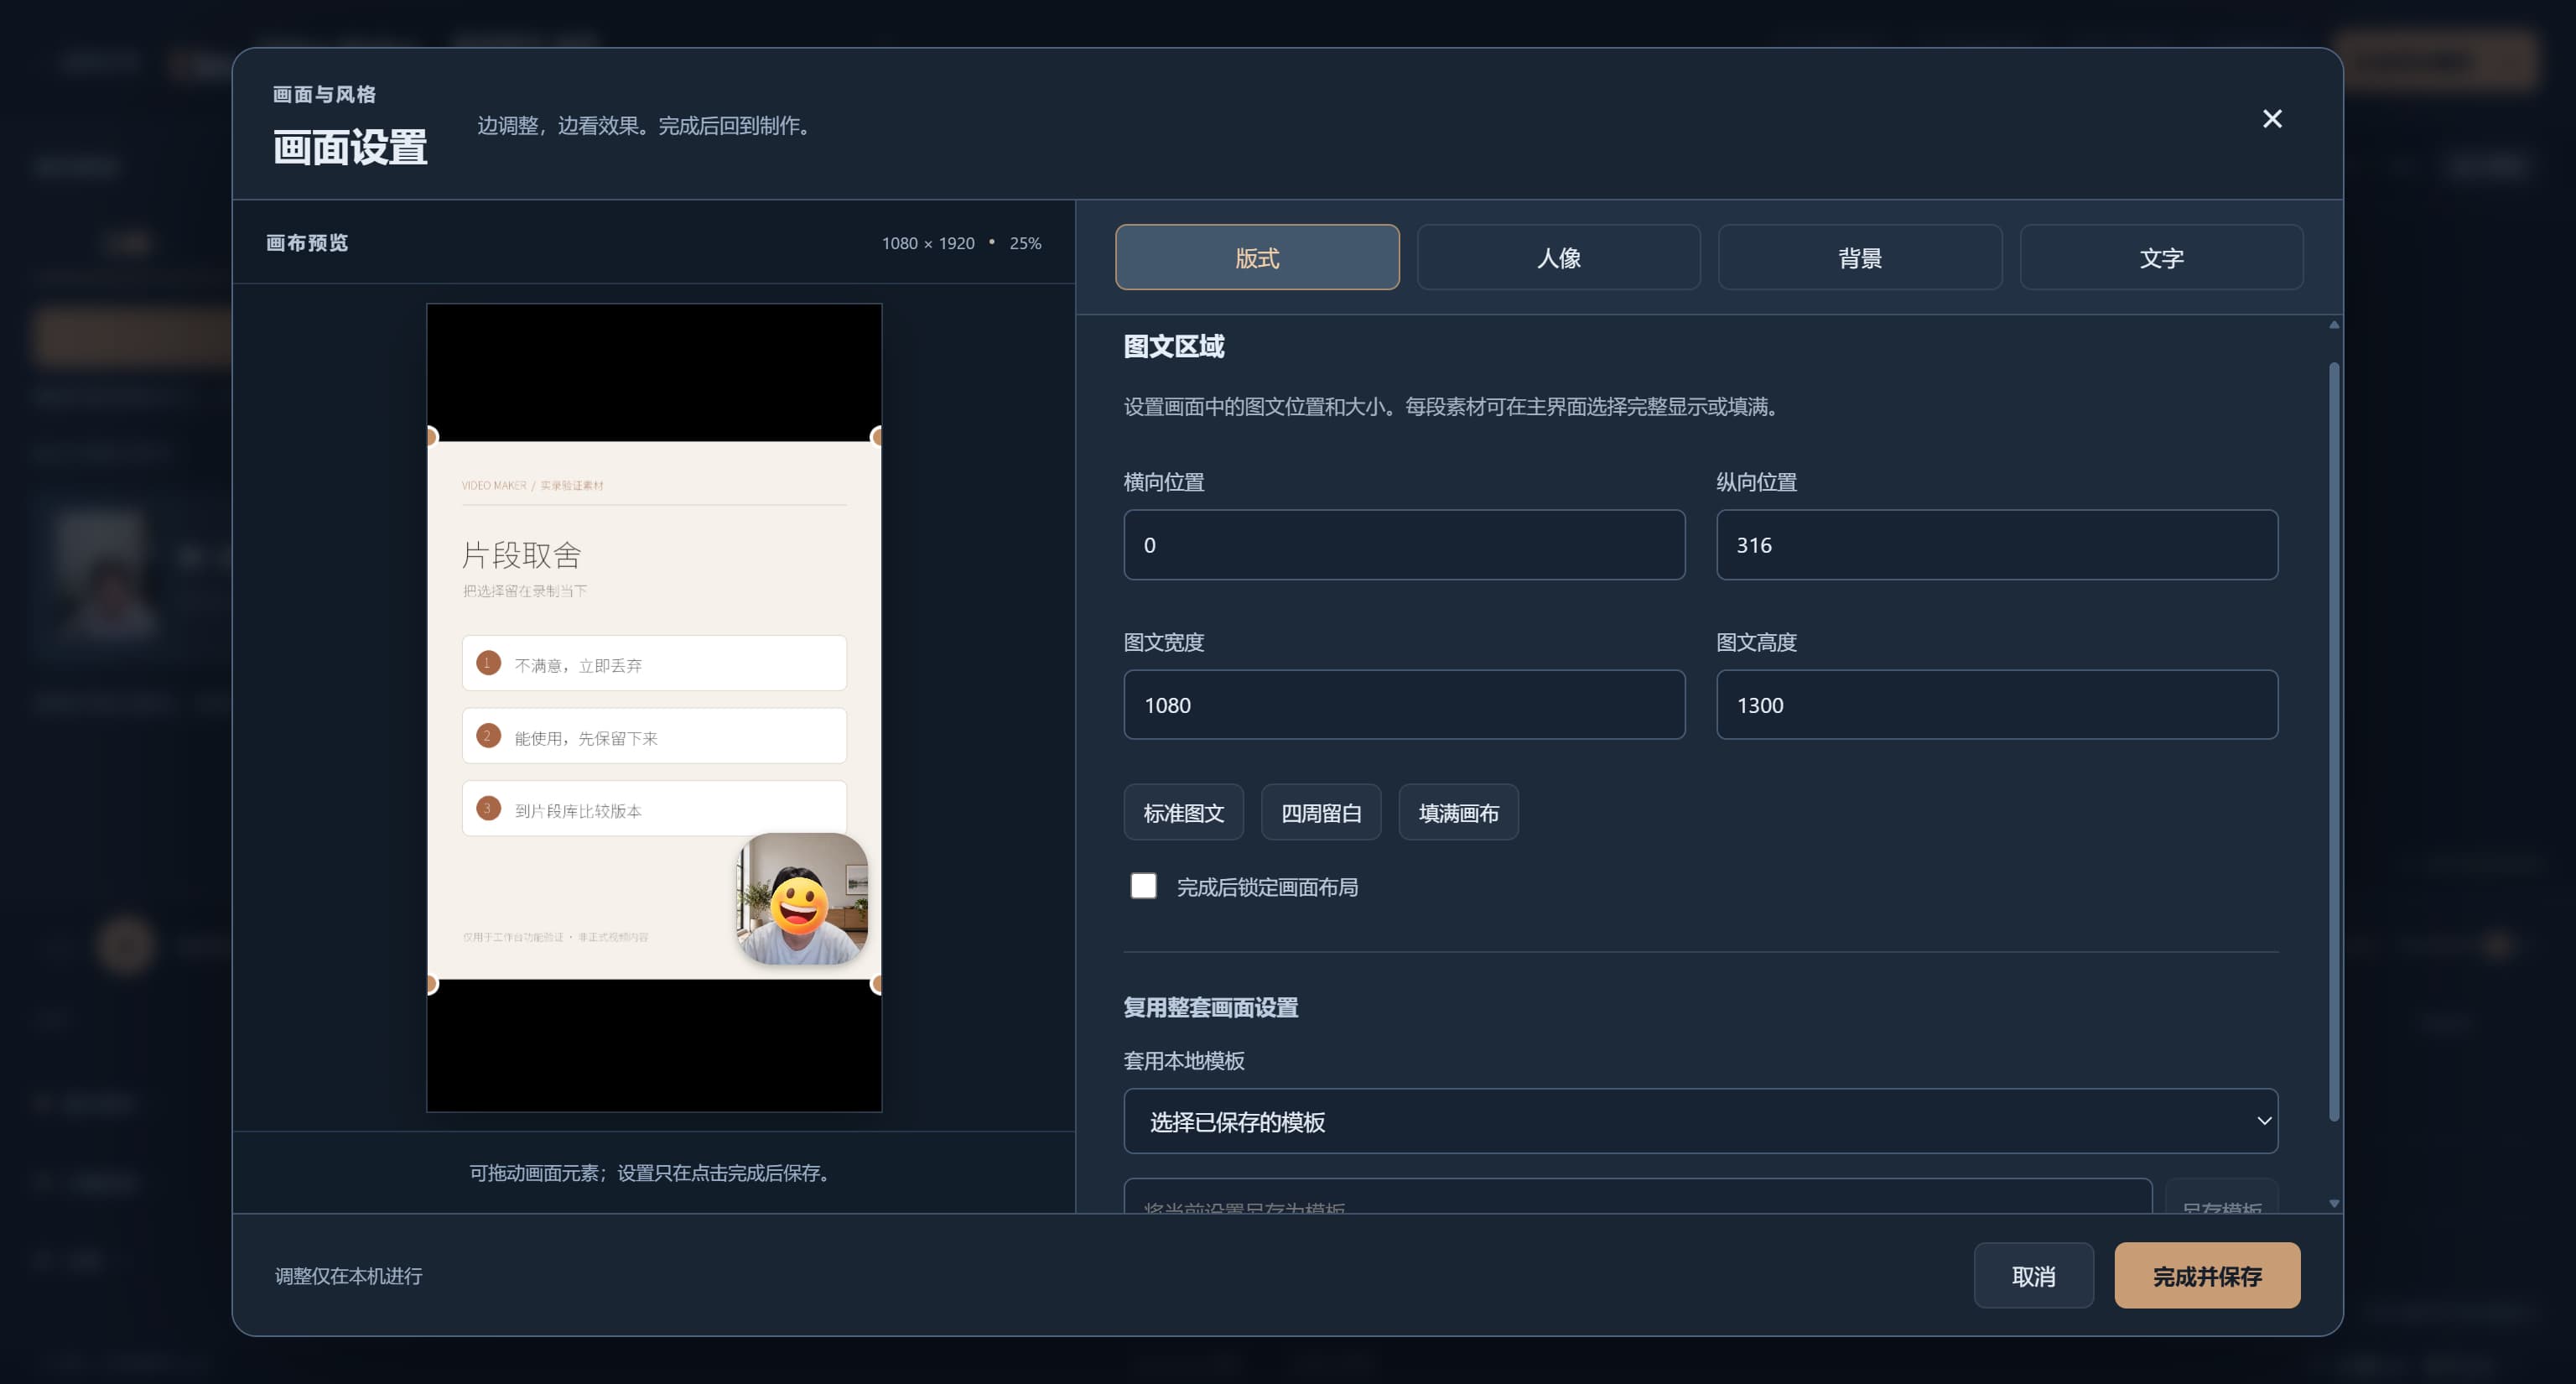The height and width of the screenshot is (1384, 2576).
Task: Select the 图文高度 field showing 1300
Action: point(1997,705)
